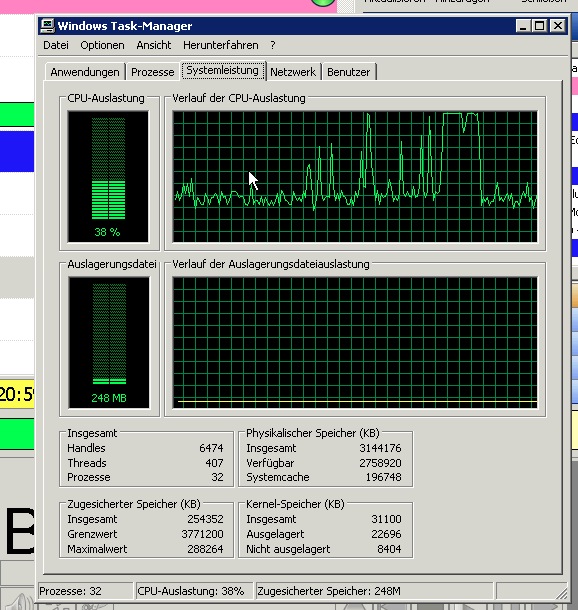This screenshot has height=610, width=578.
Task: Switch to the Anwendungen tab
Action: 85,72
